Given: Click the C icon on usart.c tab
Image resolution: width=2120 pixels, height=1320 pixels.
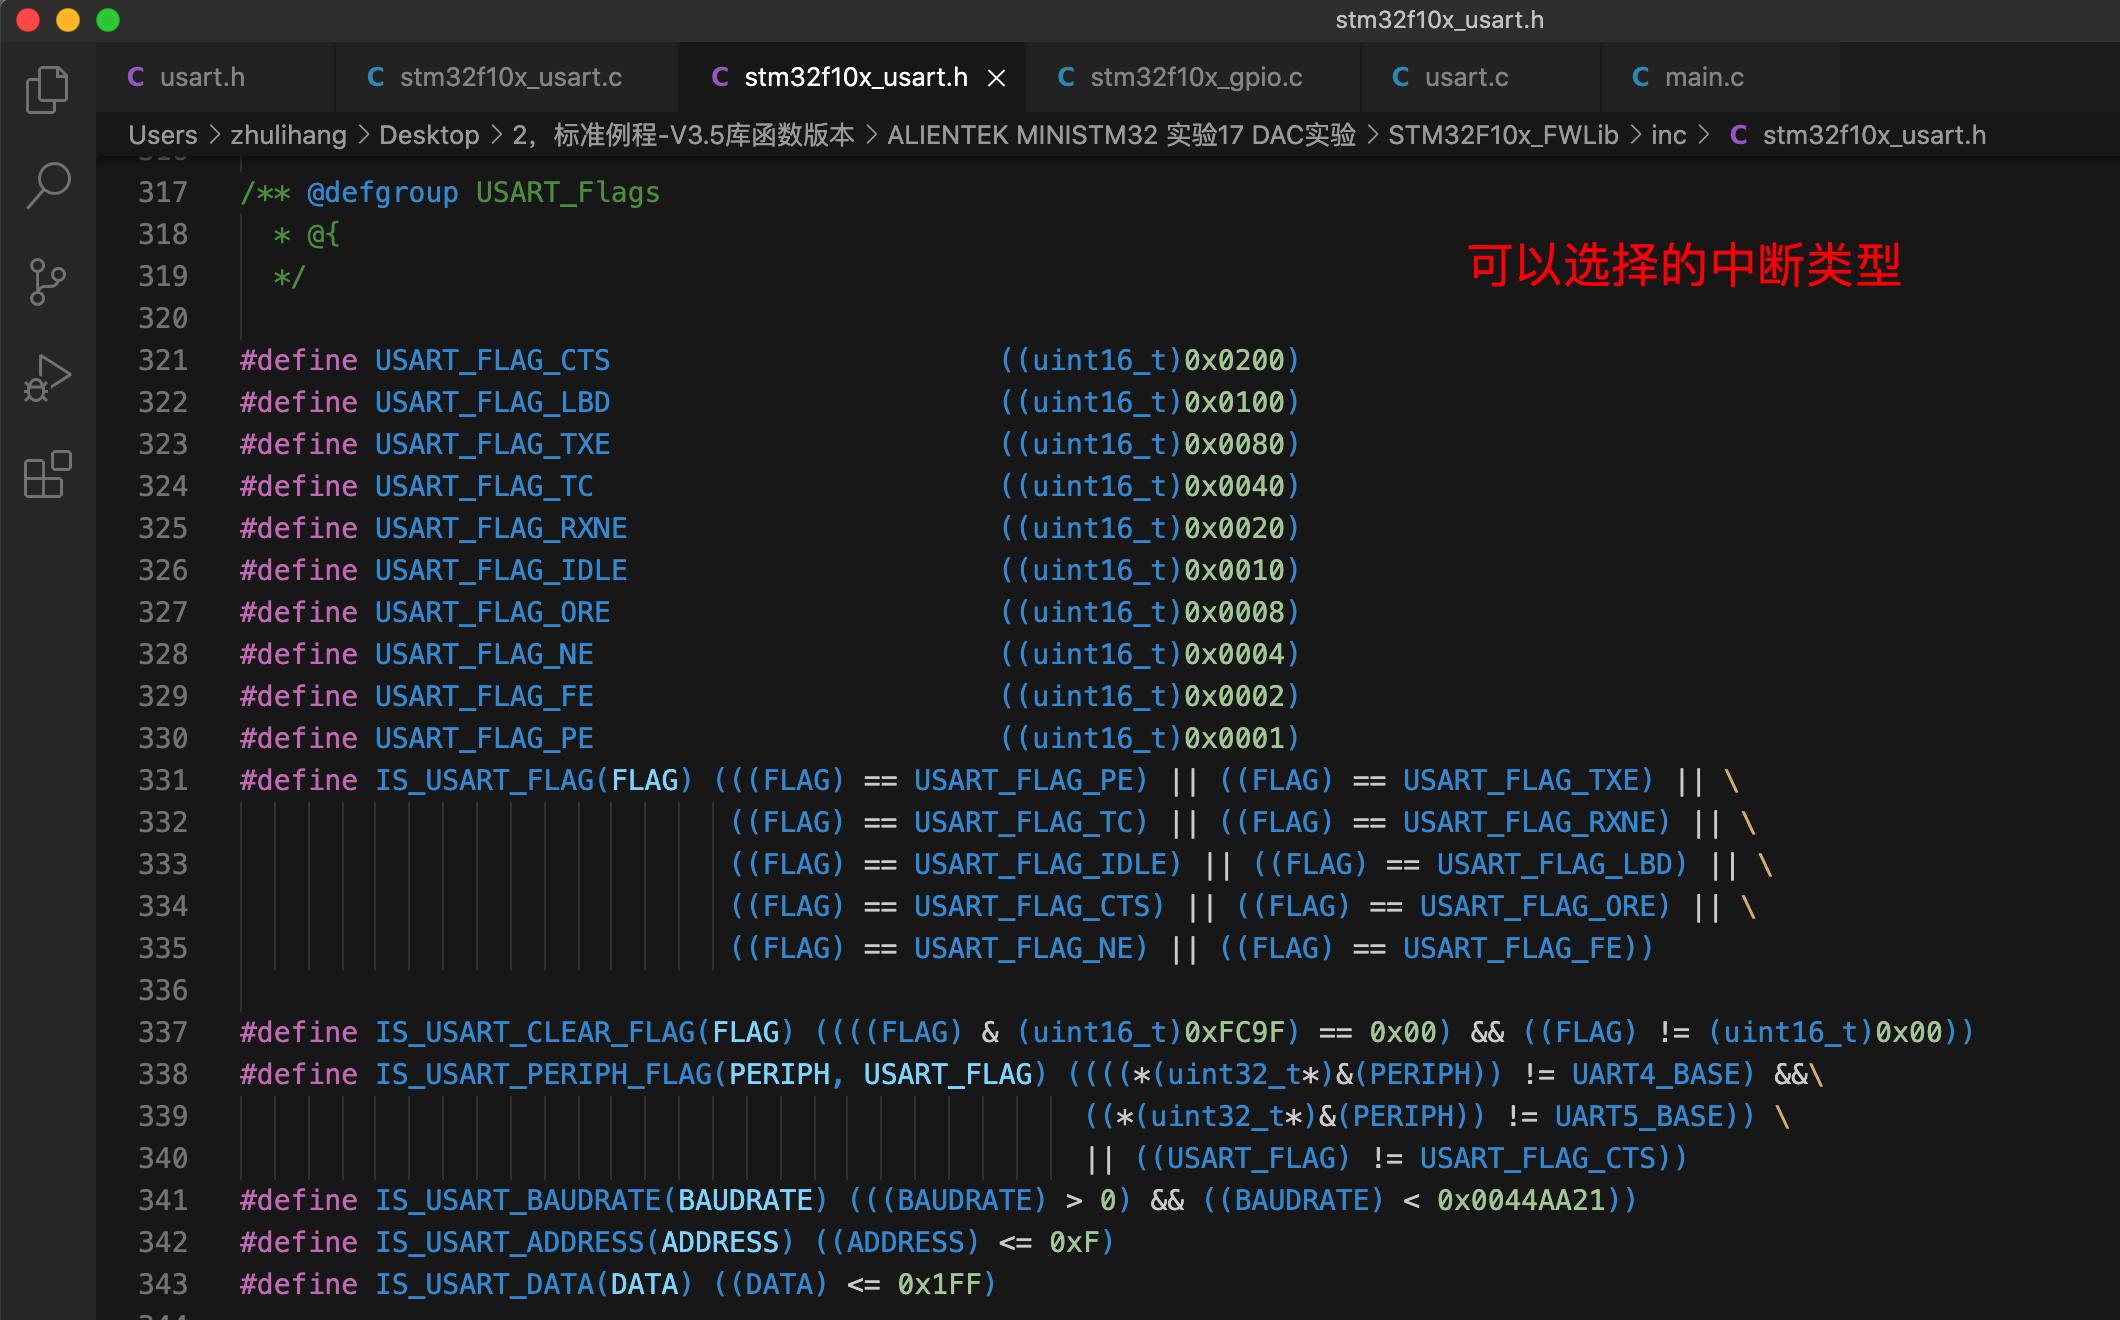Looking at the screenshot, I should (1400, 77).
